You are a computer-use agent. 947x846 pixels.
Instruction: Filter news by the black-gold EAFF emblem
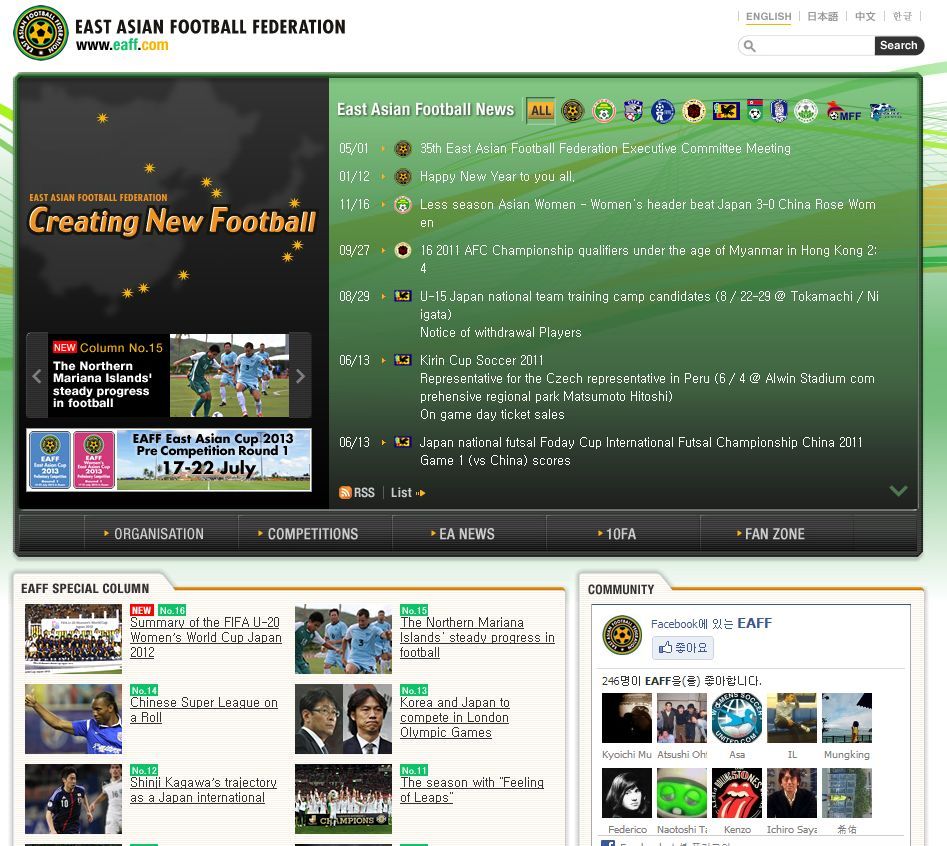[573, 111]
